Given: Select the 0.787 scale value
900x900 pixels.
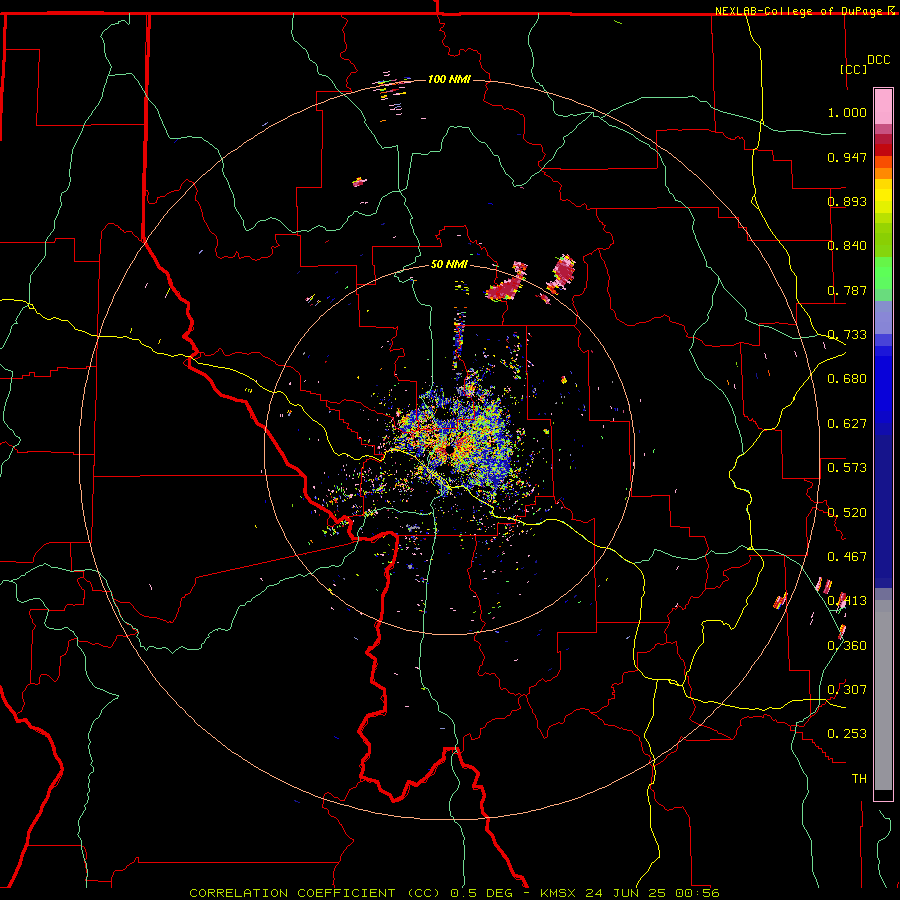Looking at the screenshot, I should [847, 290].
